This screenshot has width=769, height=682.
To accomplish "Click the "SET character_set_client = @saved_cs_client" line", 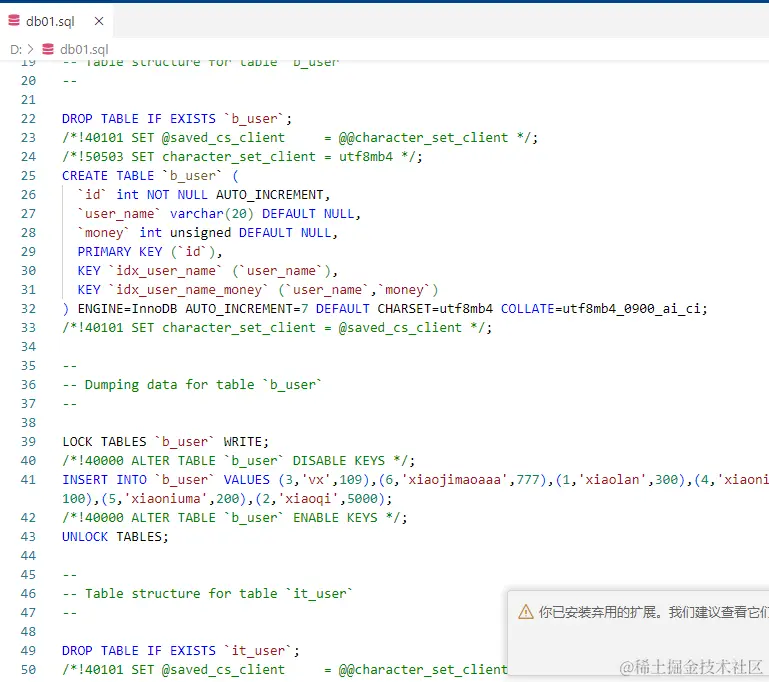I will pyautogui.click(x=277, y=328).
